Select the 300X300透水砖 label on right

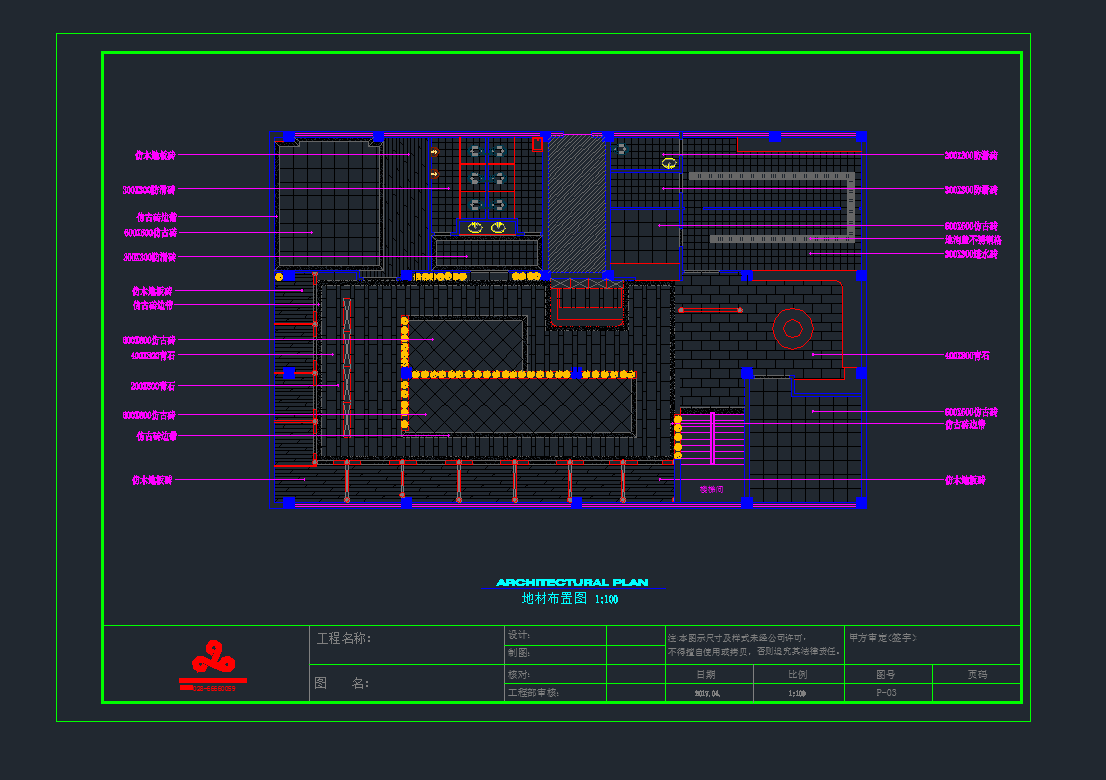[x=971, y=255]
